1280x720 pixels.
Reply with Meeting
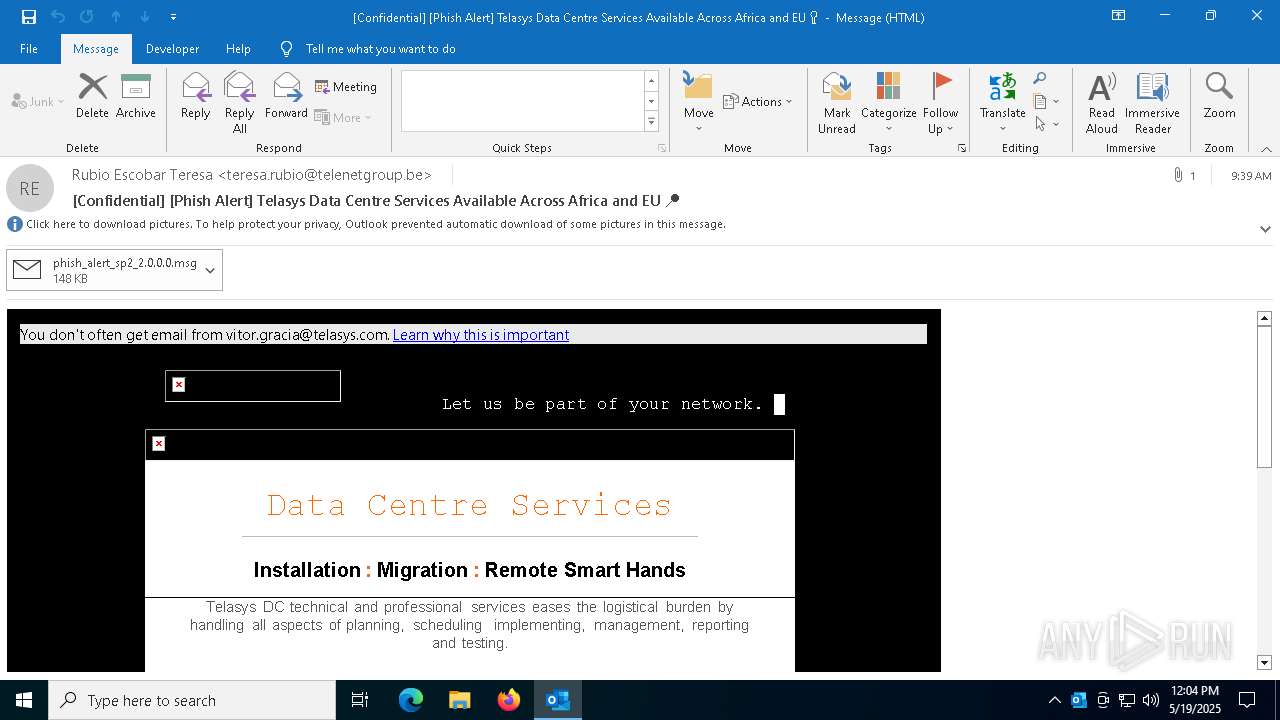pos(346,87)
